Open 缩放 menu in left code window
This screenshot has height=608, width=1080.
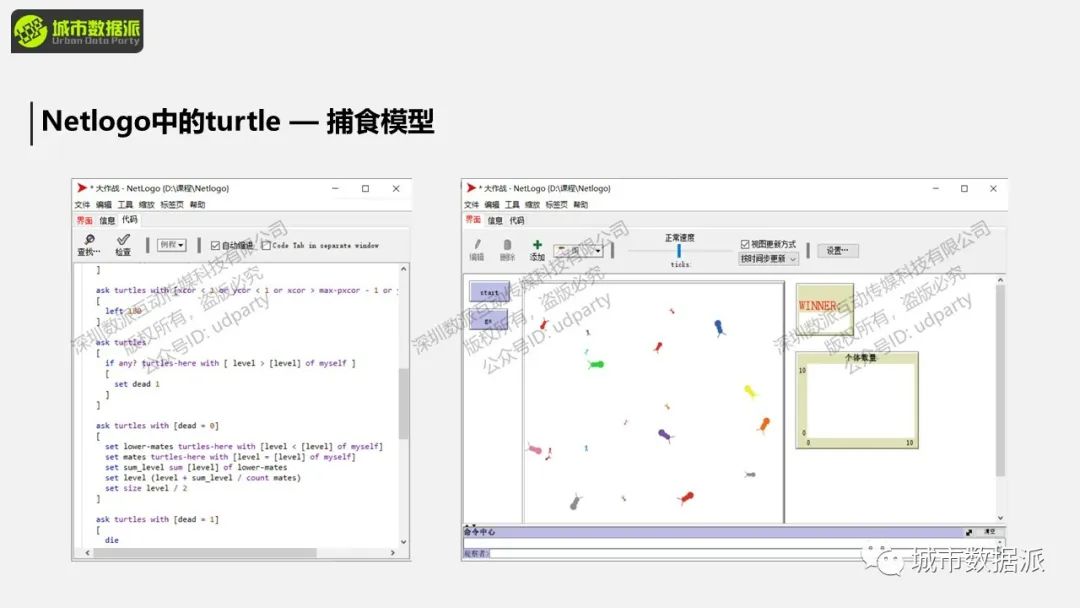pyautogui.click(x=146, y=205)
